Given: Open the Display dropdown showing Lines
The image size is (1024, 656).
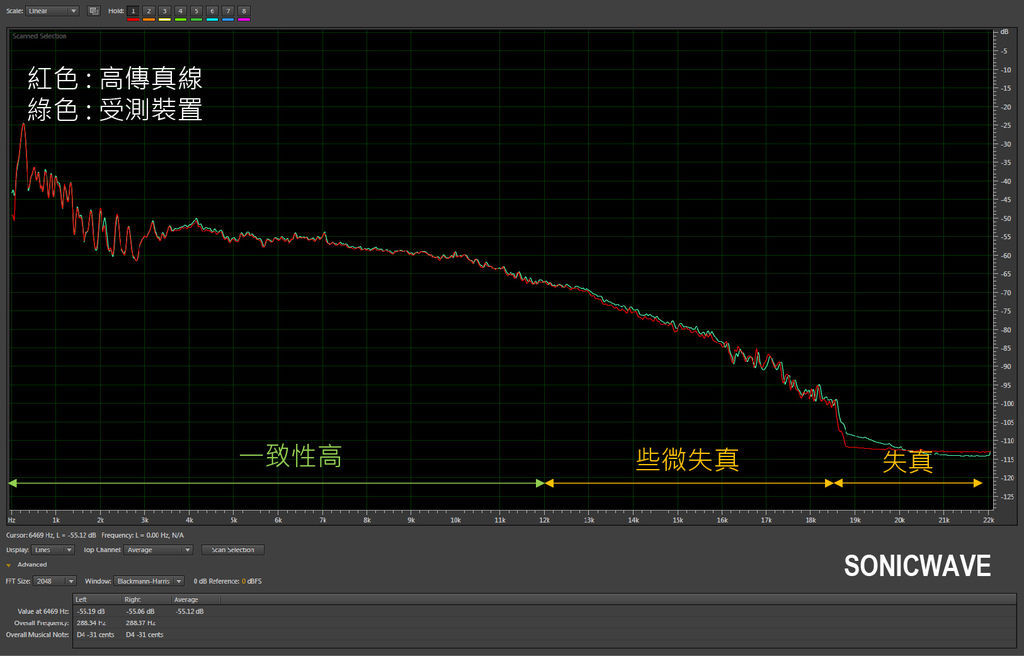Looking at the screenshot, I should [x=53, y=550].
